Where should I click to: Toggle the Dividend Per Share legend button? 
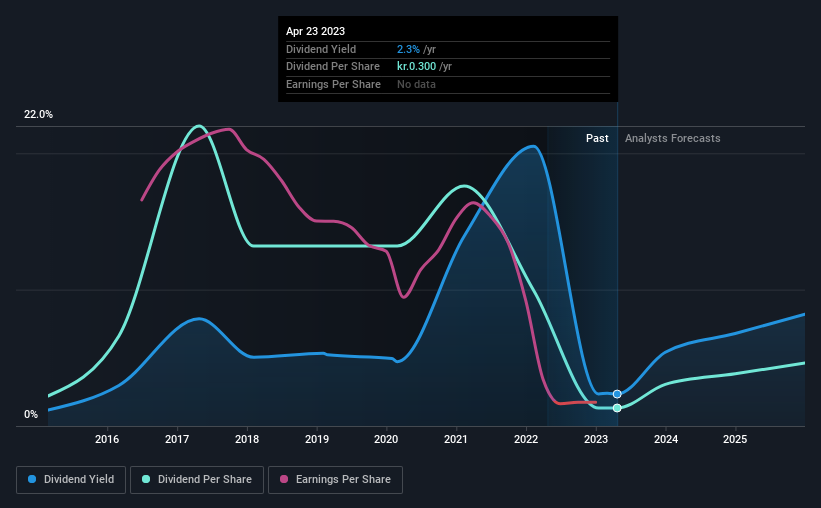(x=197, y=480)
